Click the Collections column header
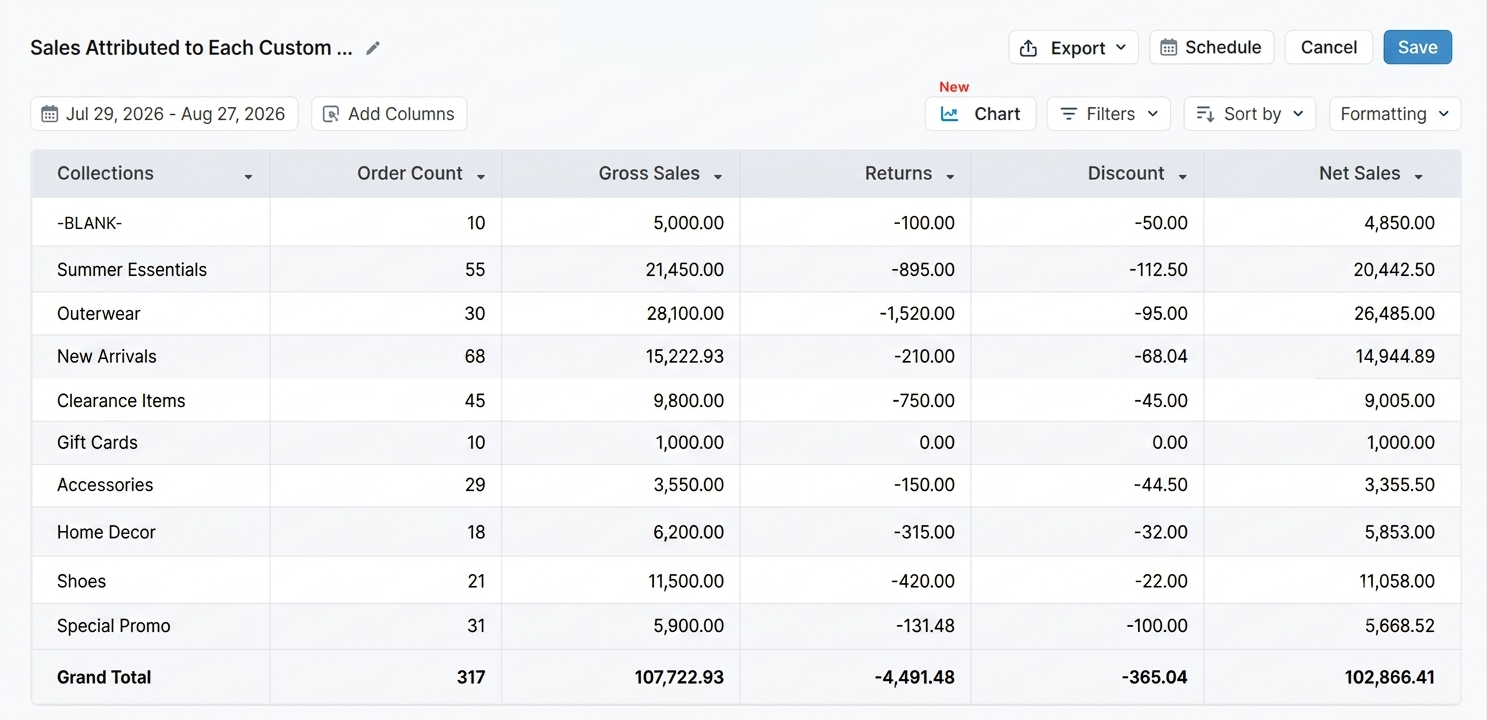 coord(151,174)
